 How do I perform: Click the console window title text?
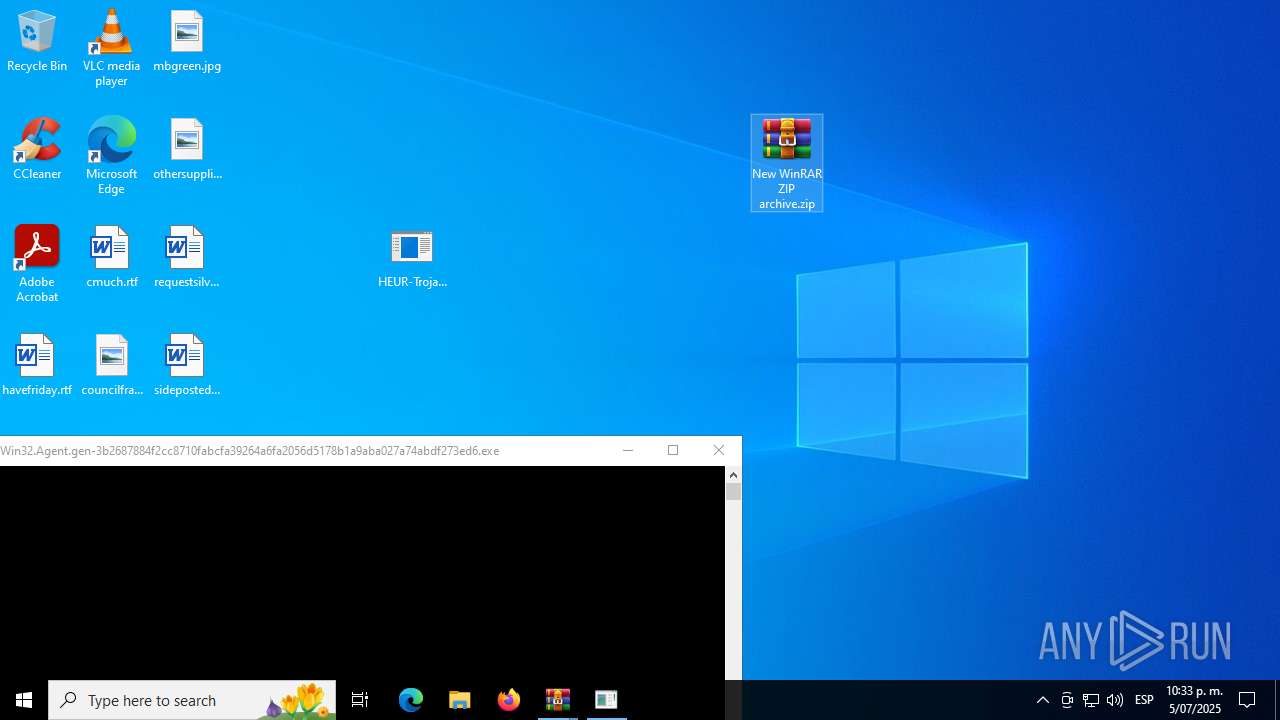[x=250, y=451]
